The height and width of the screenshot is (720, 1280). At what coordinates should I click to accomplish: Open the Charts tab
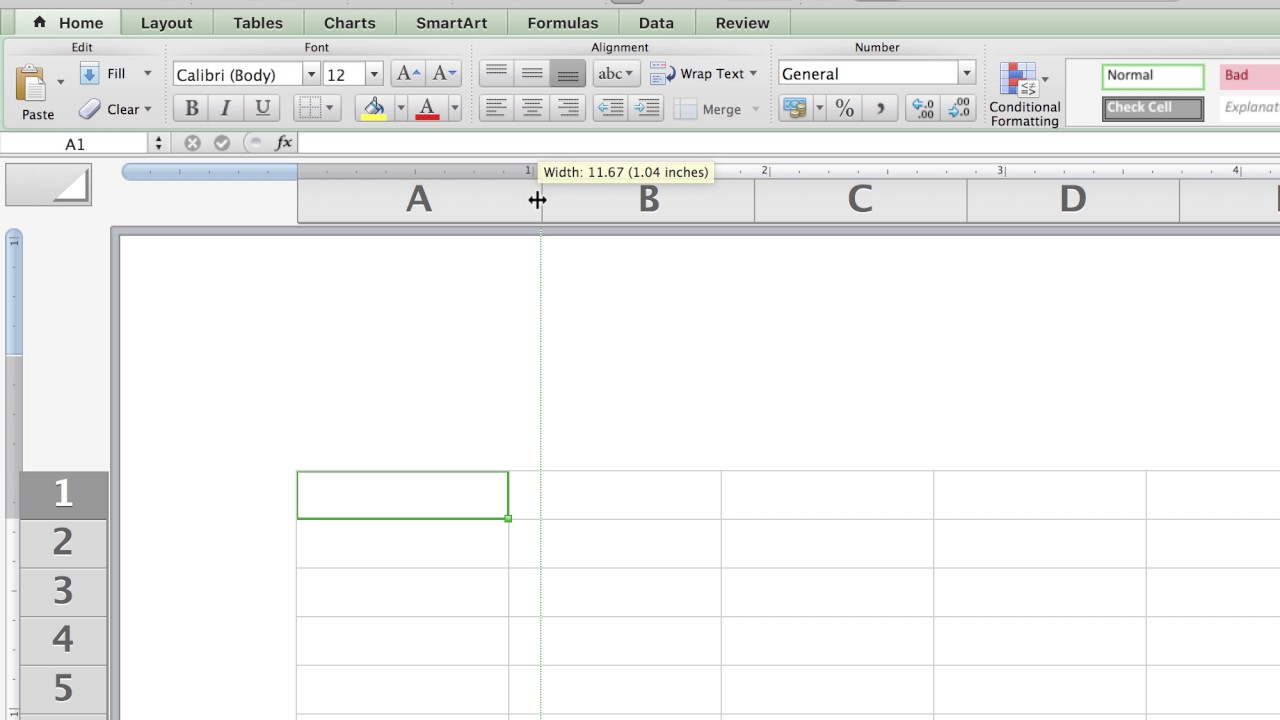point(350,22)
